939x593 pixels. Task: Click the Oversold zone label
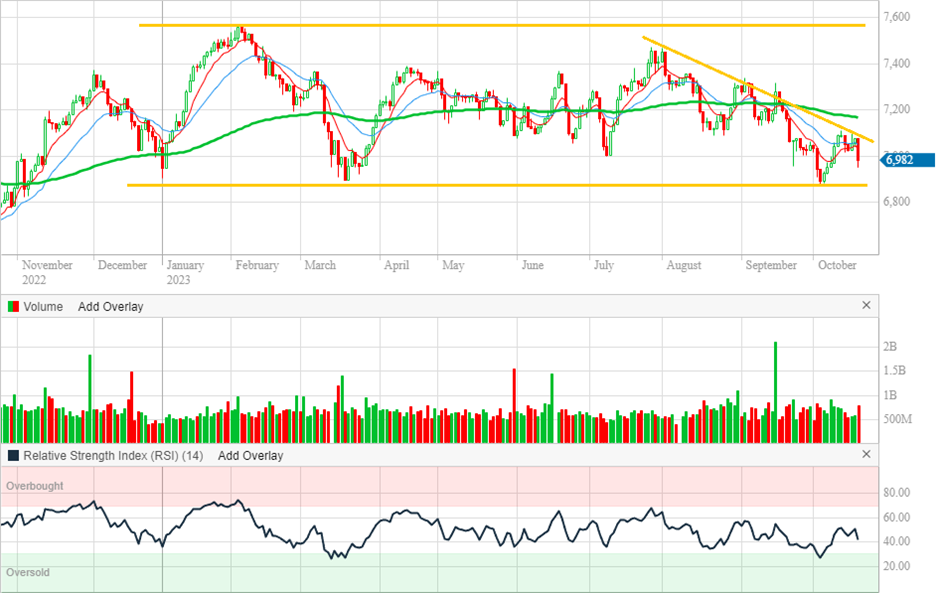coord(28,573)
